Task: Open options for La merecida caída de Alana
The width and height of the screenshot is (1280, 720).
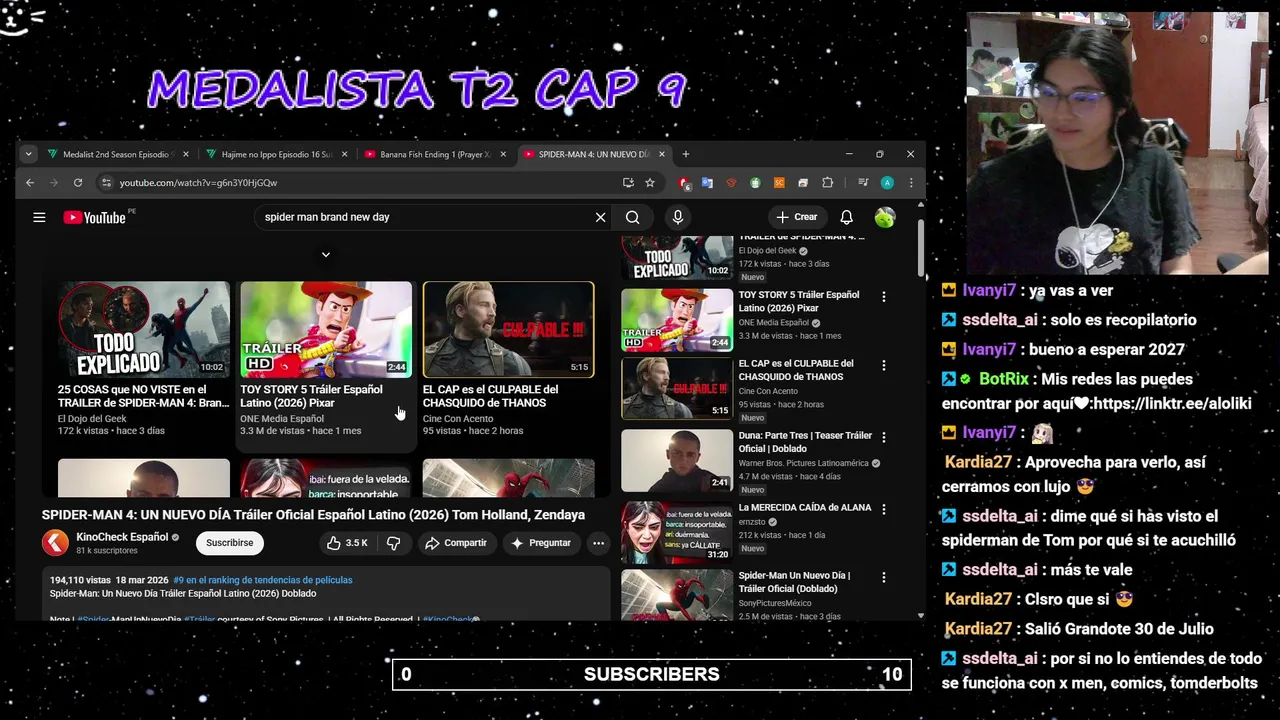Action: point(883,509)
